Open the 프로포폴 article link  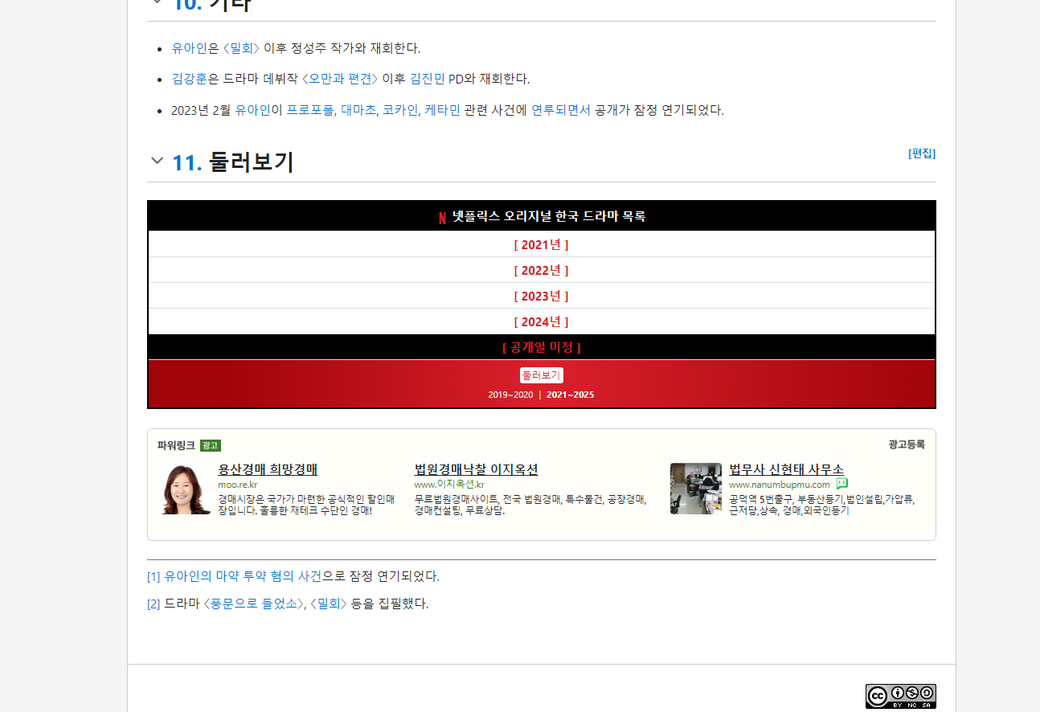(x=310, y=110)
